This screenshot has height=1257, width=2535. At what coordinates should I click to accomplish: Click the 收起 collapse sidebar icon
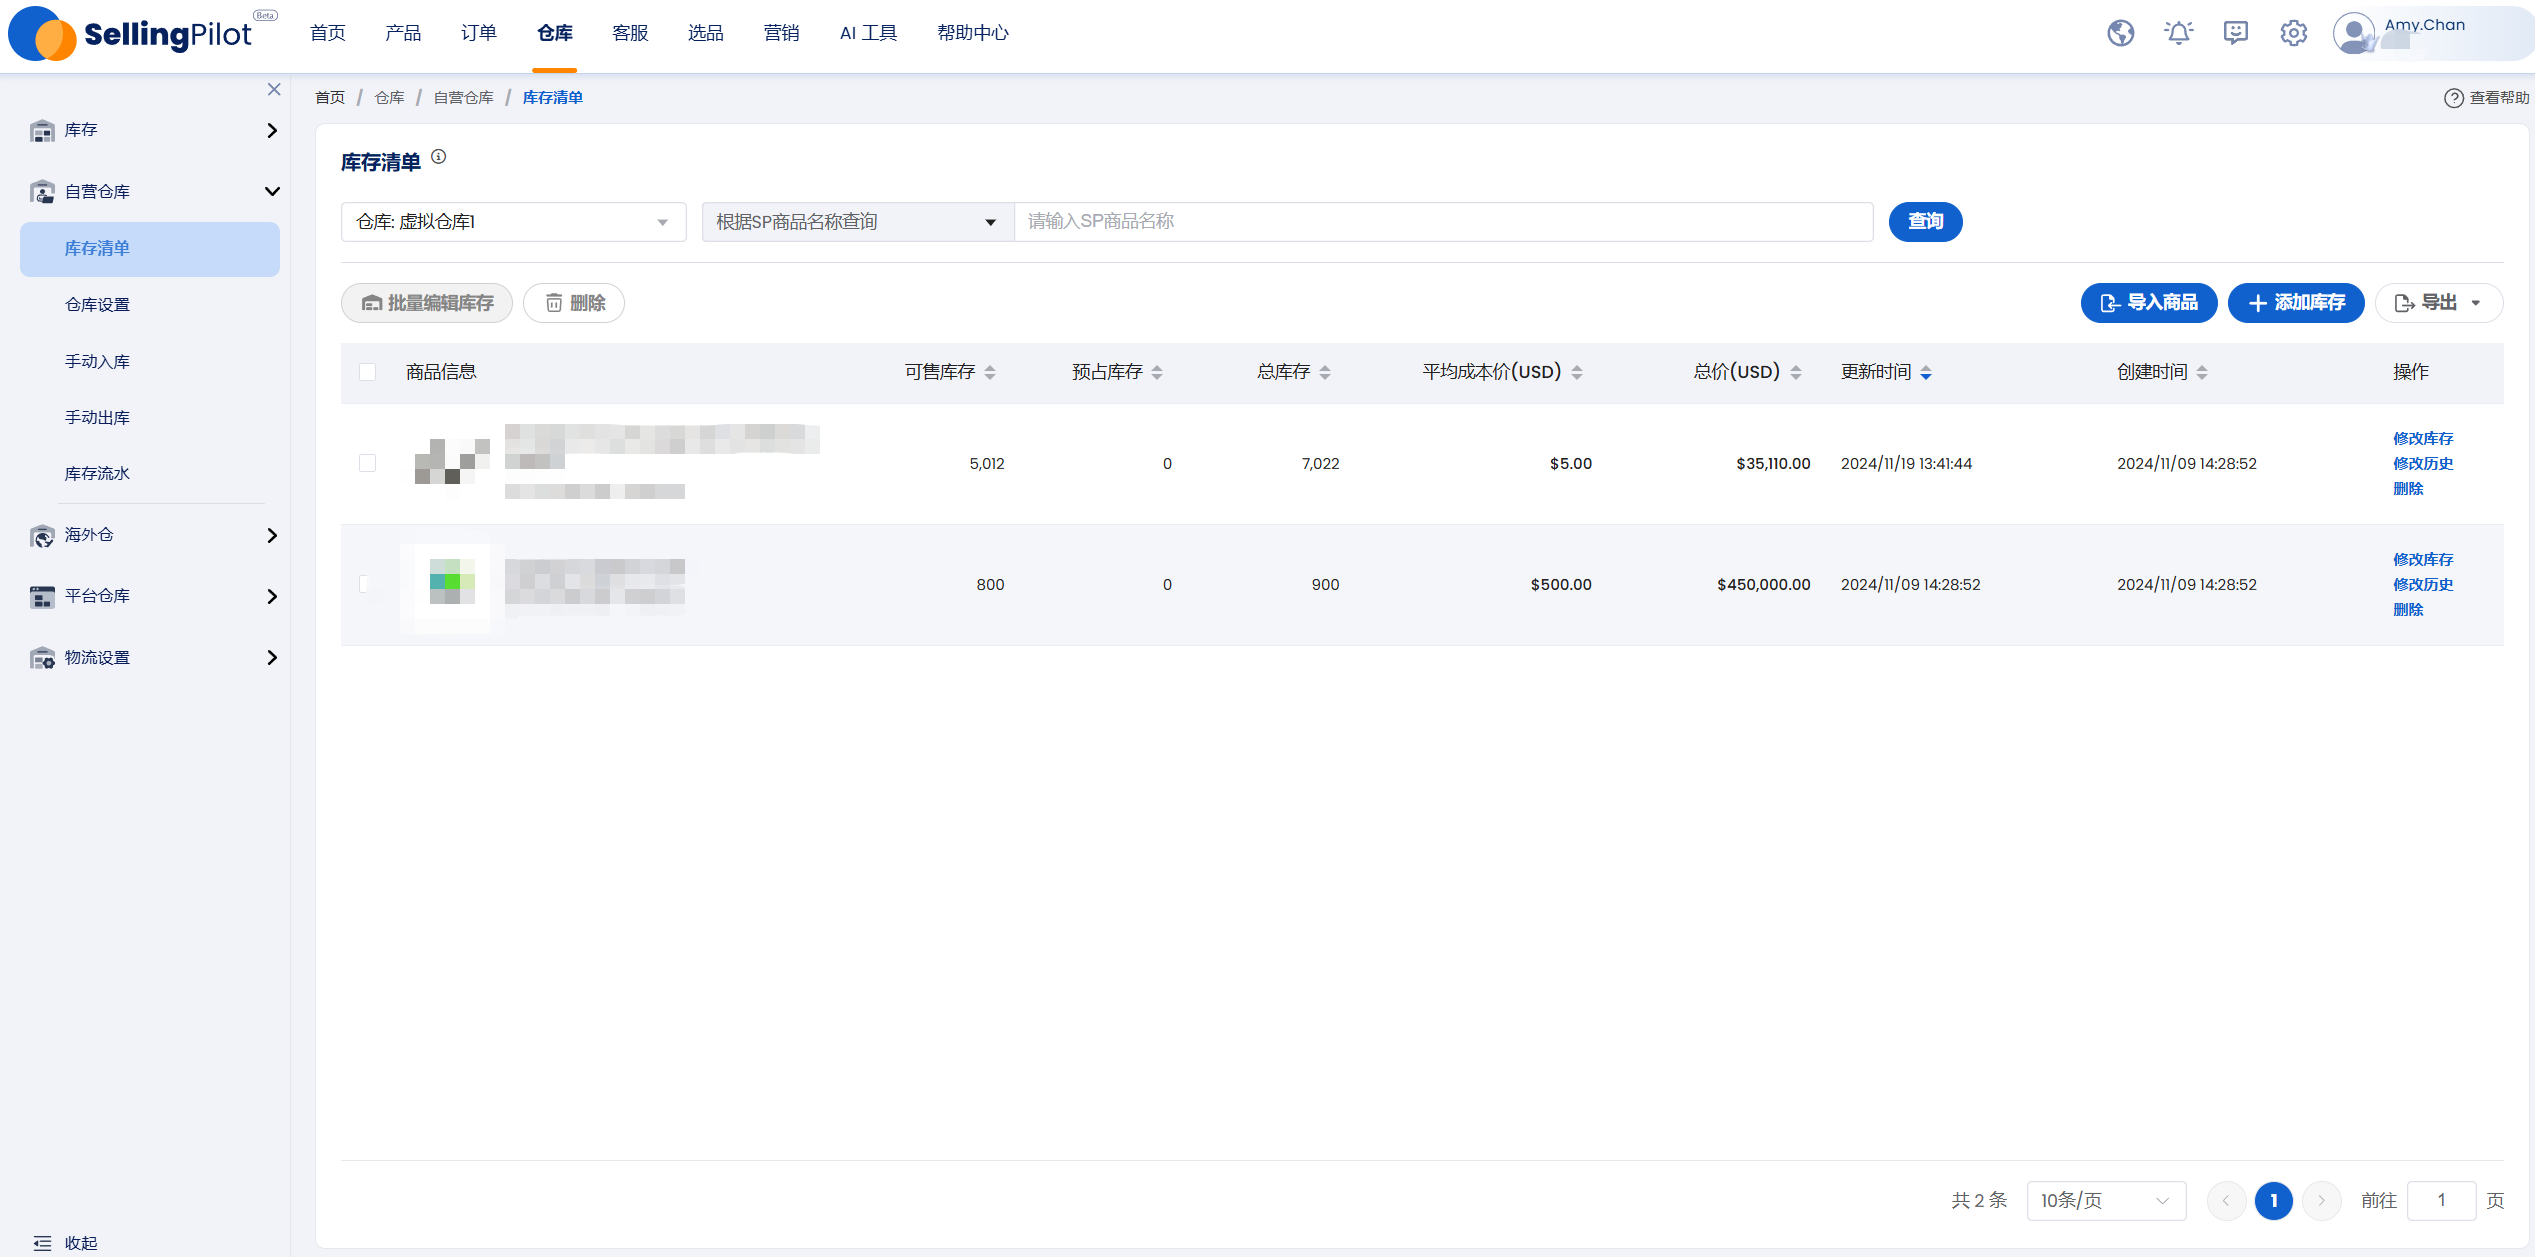(x=42, y=1243)
